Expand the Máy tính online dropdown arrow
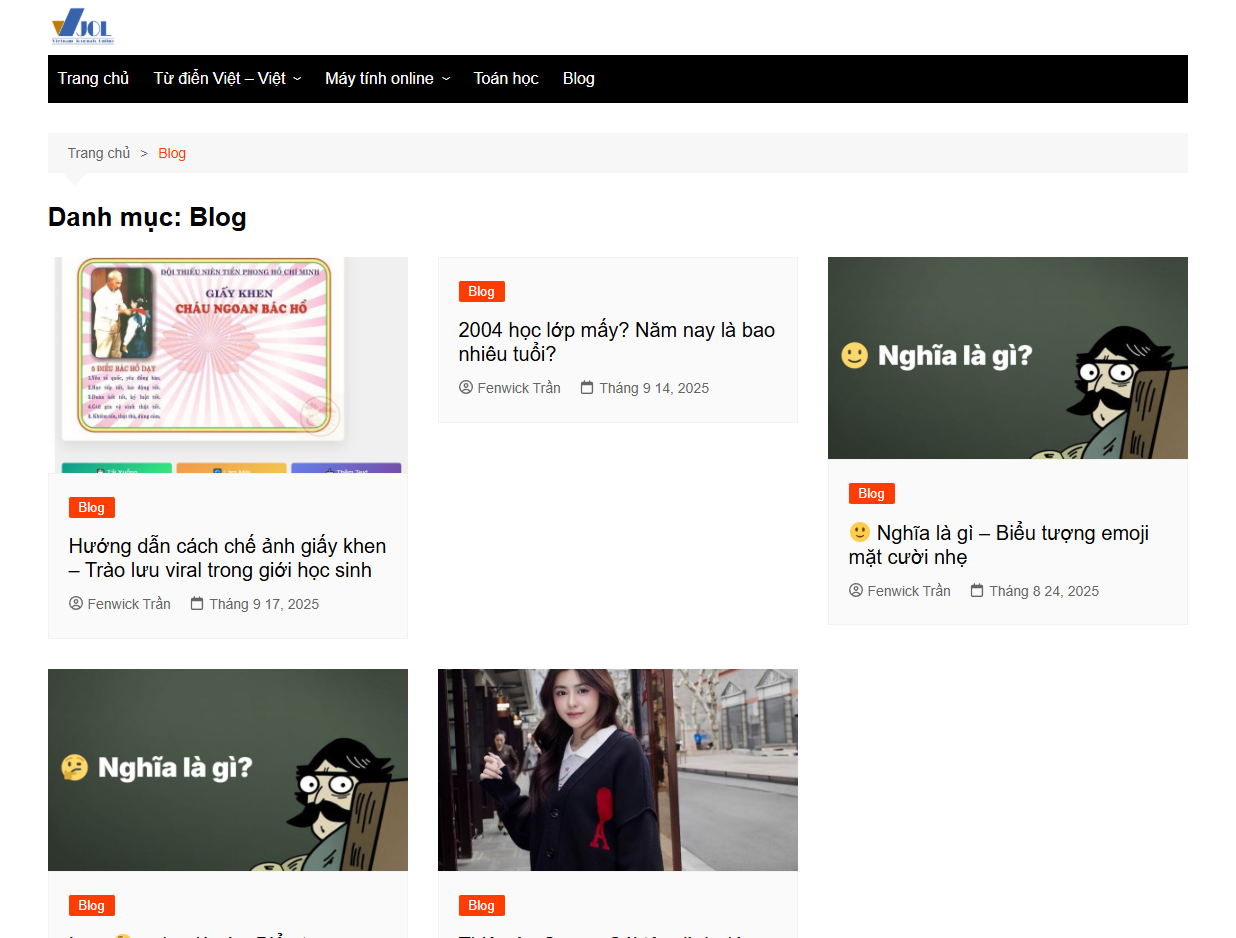The width and height of the screenshot is (1236, 938). (x=446, y=79)
